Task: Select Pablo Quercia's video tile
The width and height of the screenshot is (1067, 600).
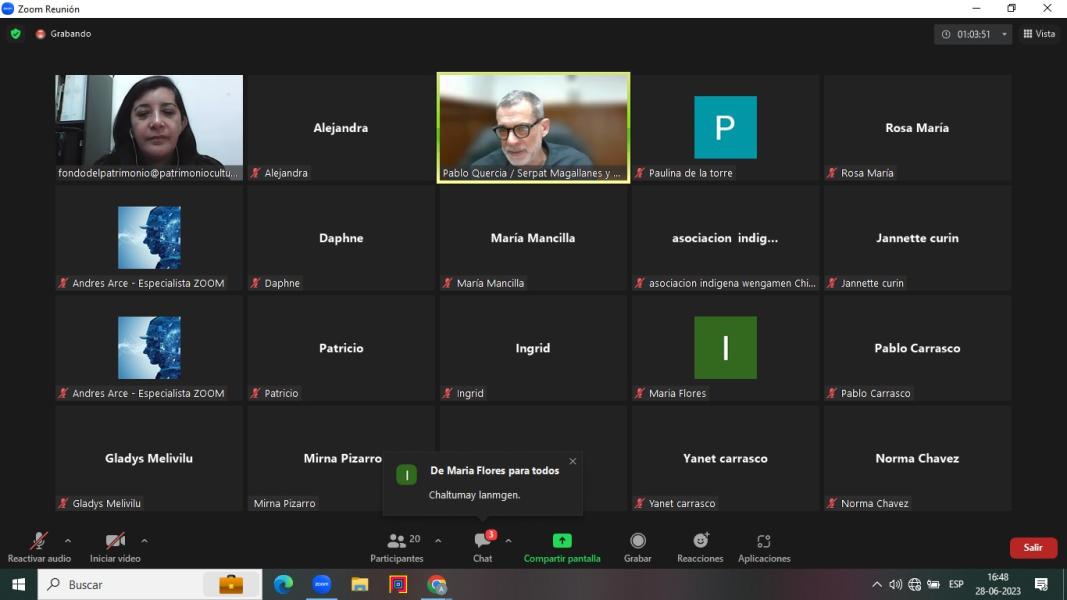Action: click(533, 122)
